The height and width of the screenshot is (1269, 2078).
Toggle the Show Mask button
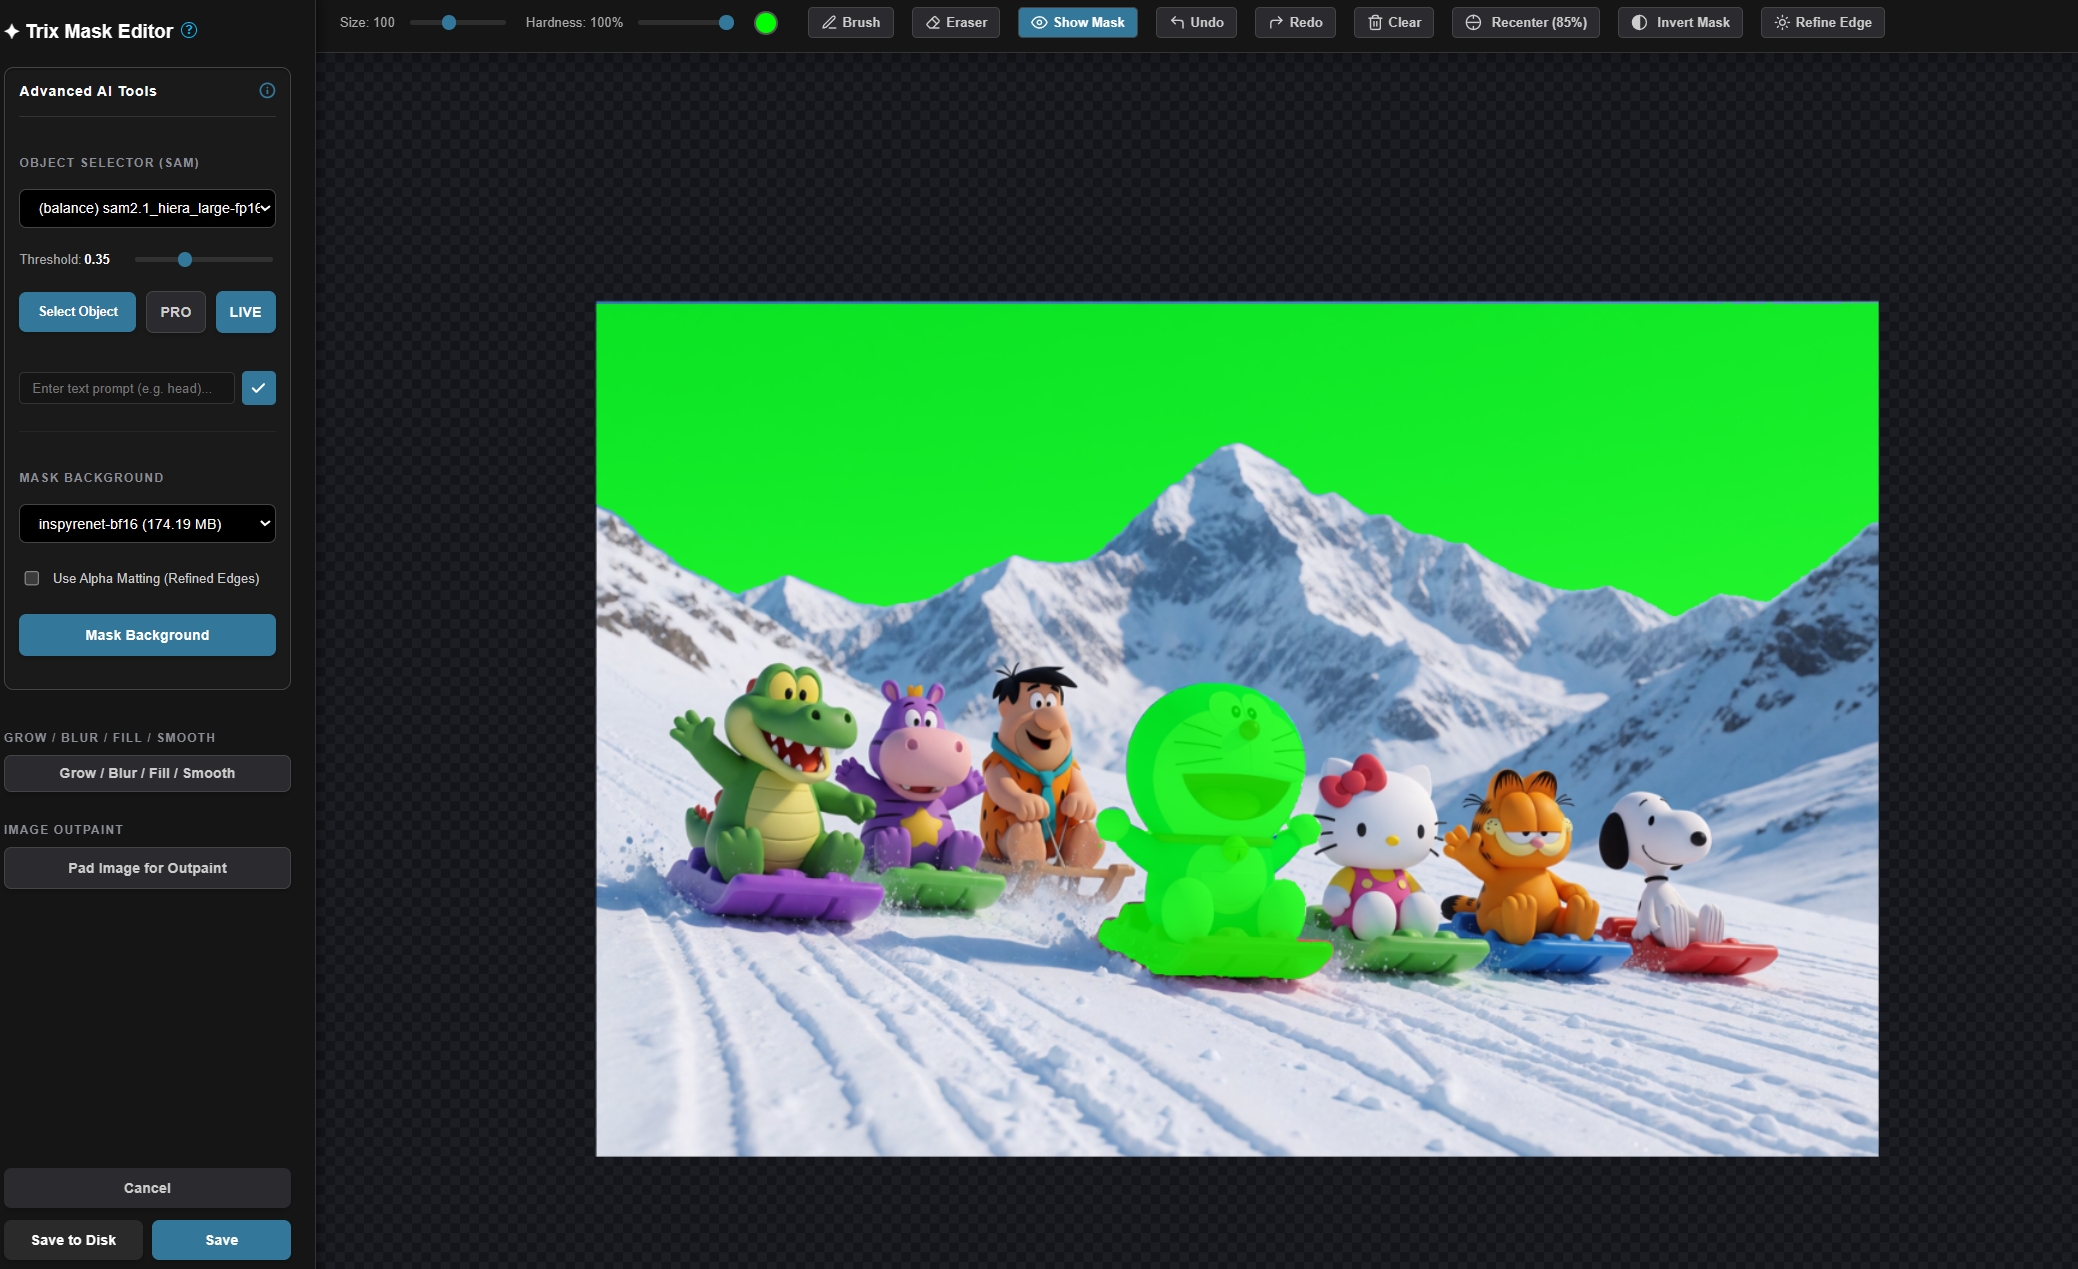point(1077,22)
